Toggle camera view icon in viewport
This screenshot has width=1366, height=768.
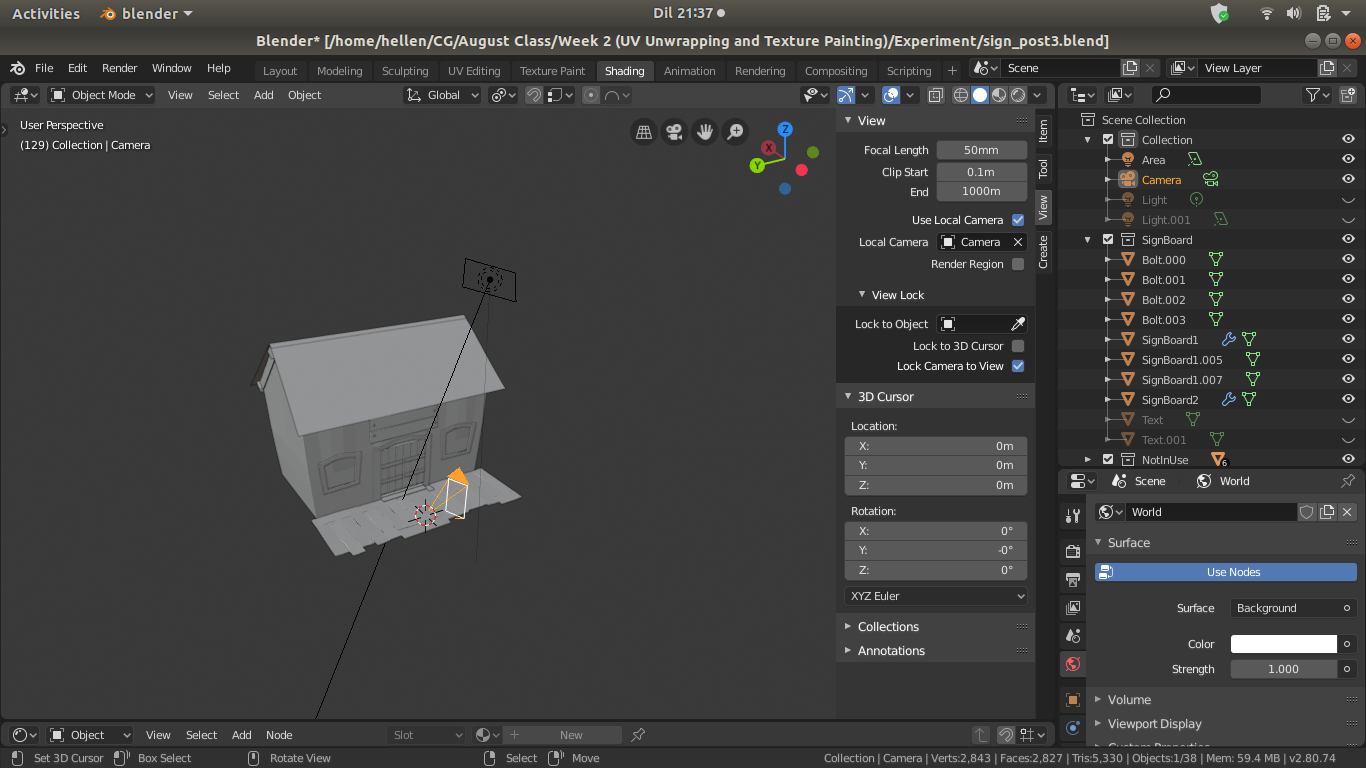[x=675, y=132]
